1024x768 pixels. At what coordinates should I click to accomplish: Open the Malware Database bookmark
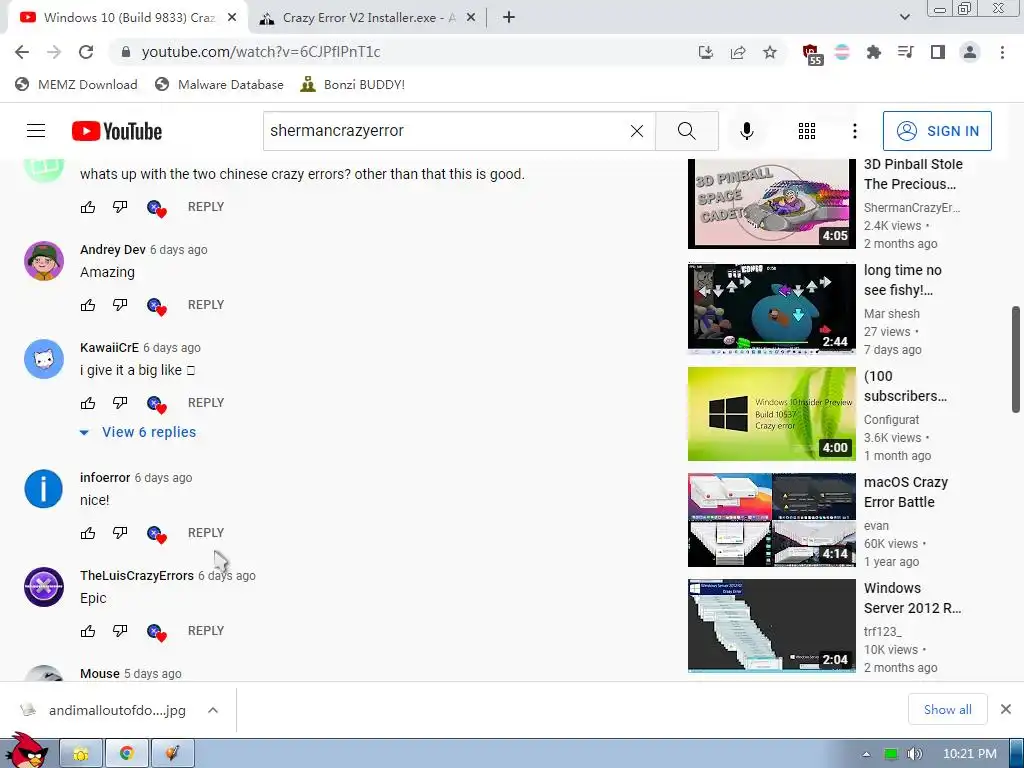click(x=219, y=84)
